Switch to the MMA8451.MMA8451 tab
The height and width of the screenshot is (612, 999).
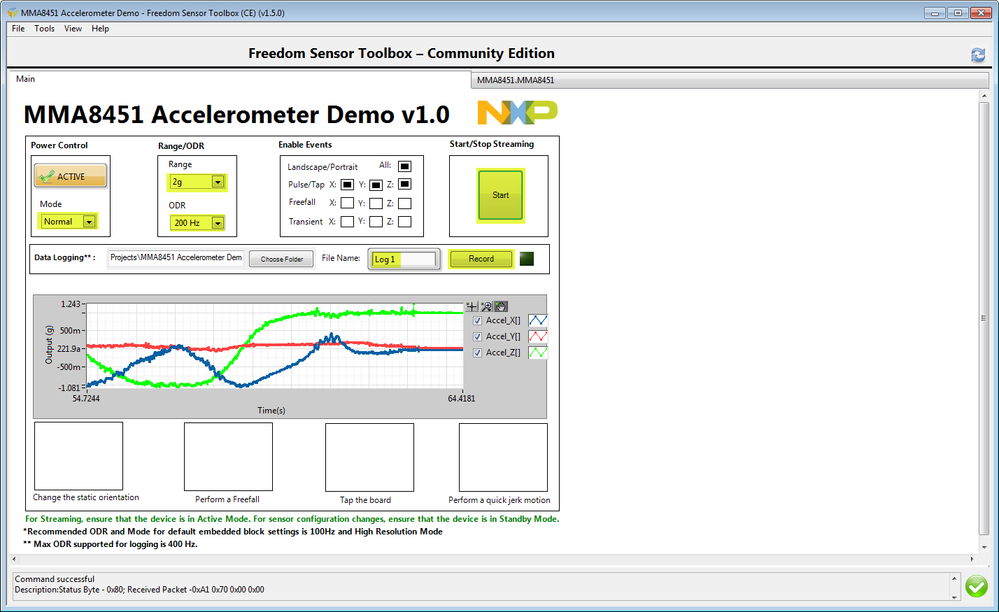pyautogui.click(x=729, y=80)
